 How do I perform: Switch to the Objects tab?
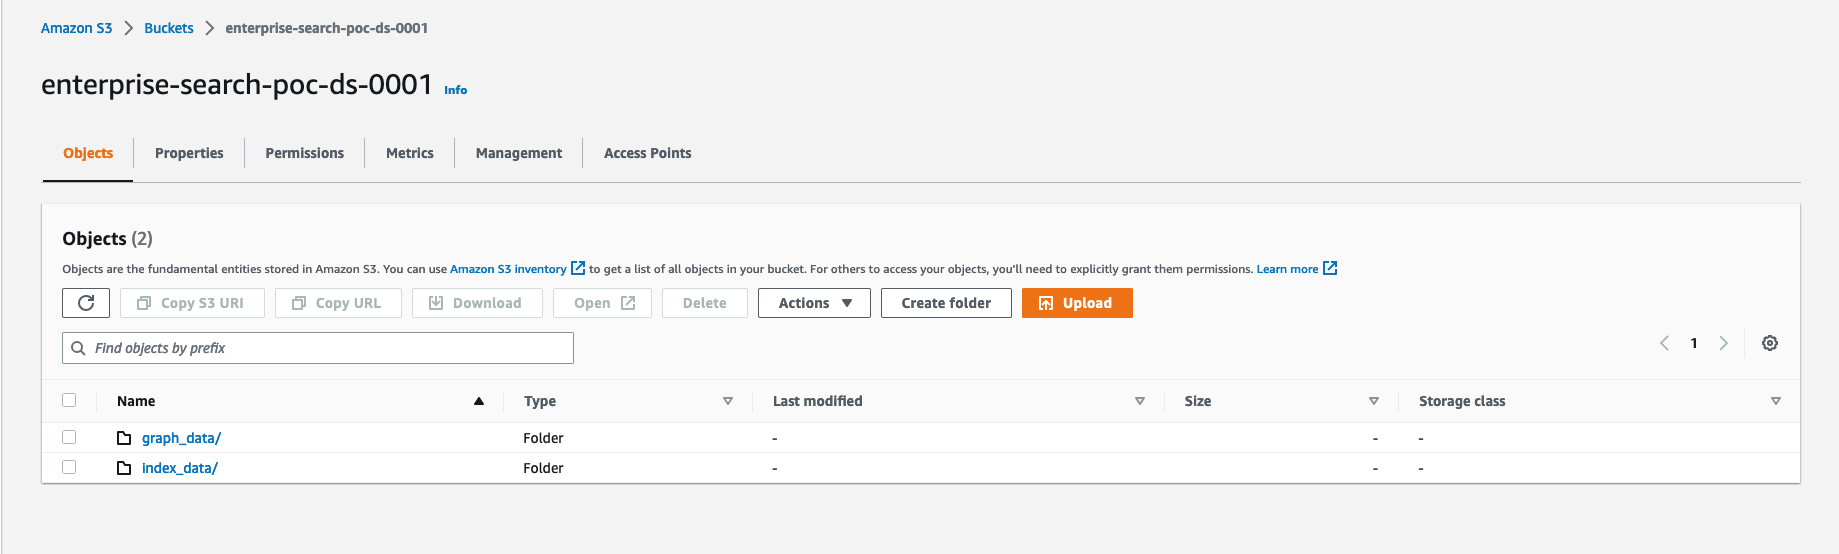coord(88,153)
